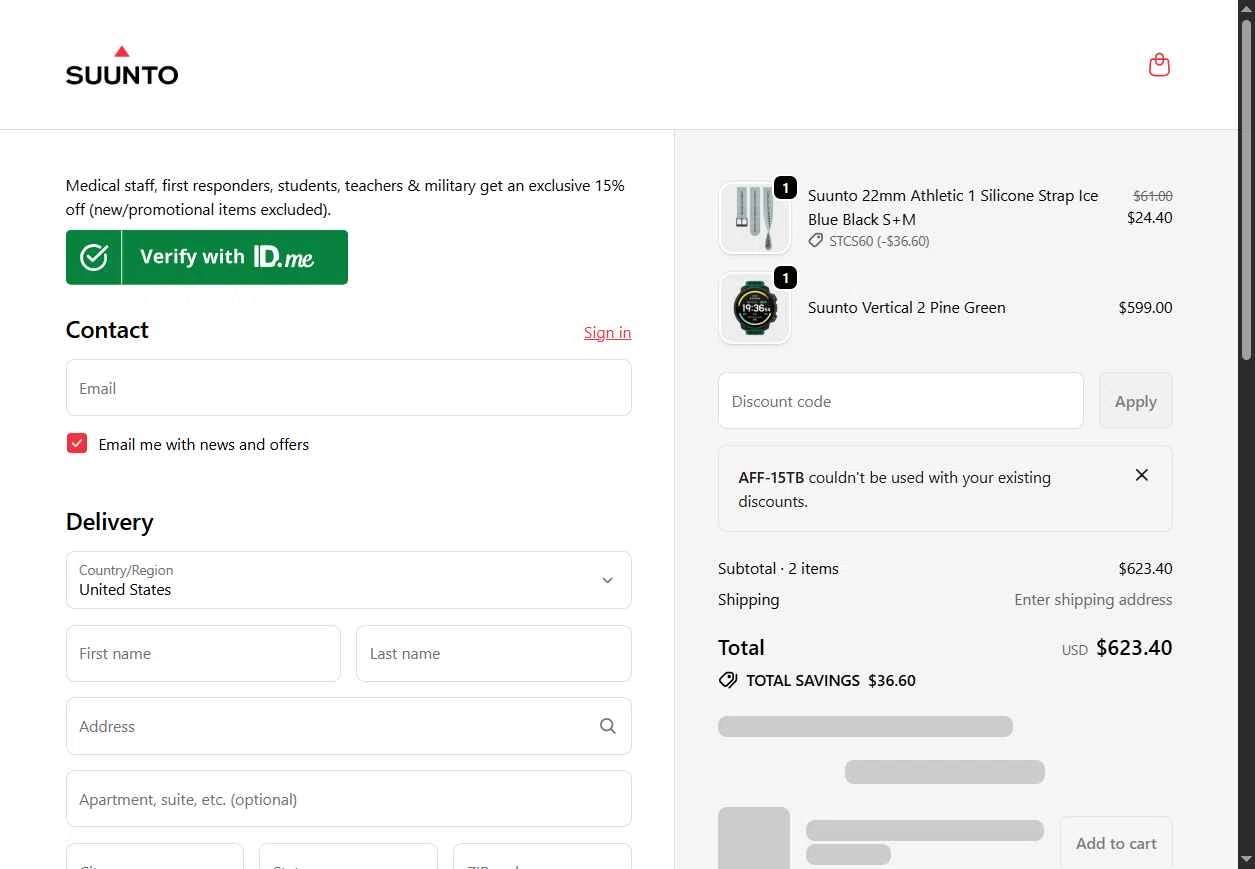Click the STCS60 (-$36.60) discount label
This screenshot has height=869, width=1255.
879,241
